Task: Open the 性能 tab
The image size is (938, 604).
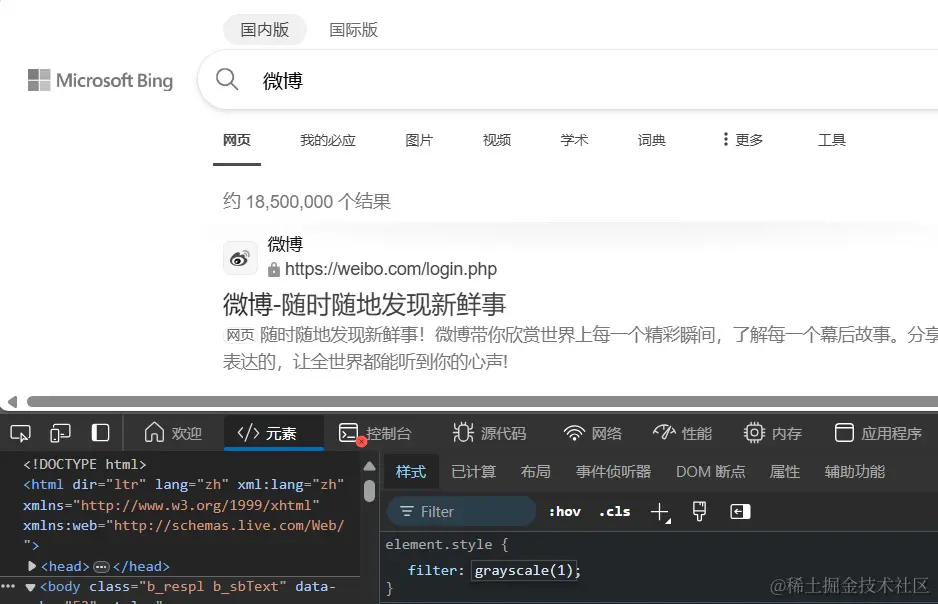Action: (x=683, y=433)
